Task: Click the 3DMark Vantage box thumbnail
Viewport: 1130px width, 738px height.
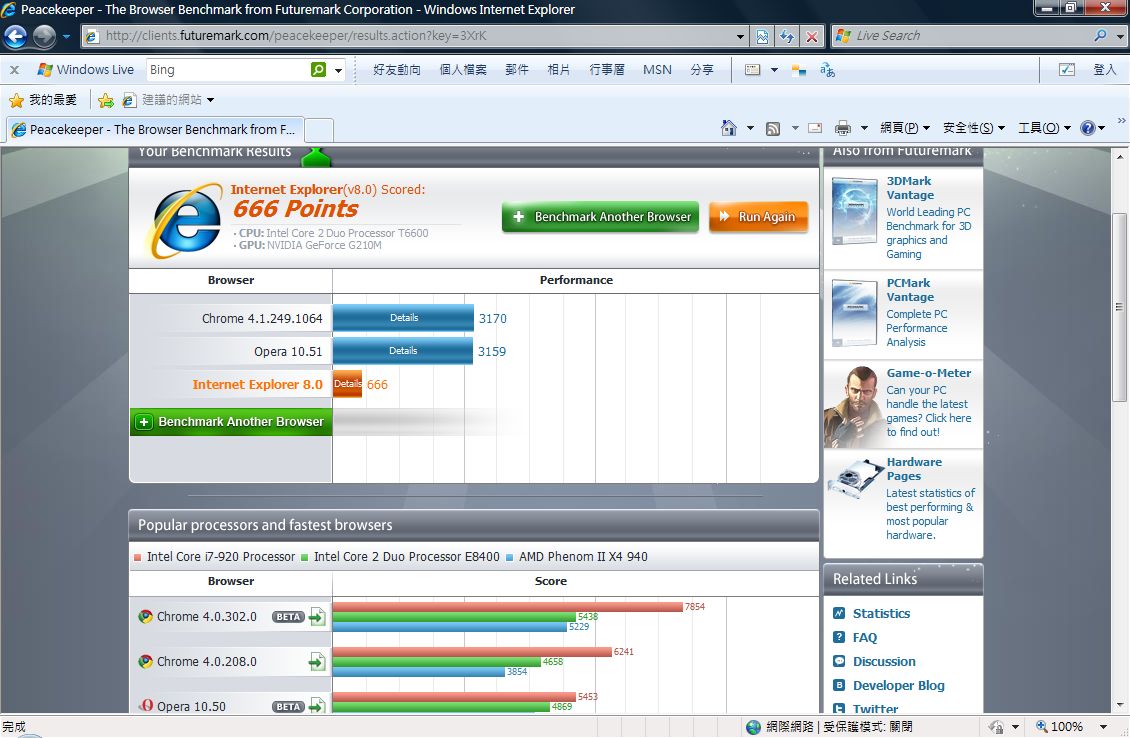Action: tap(854, 212)
